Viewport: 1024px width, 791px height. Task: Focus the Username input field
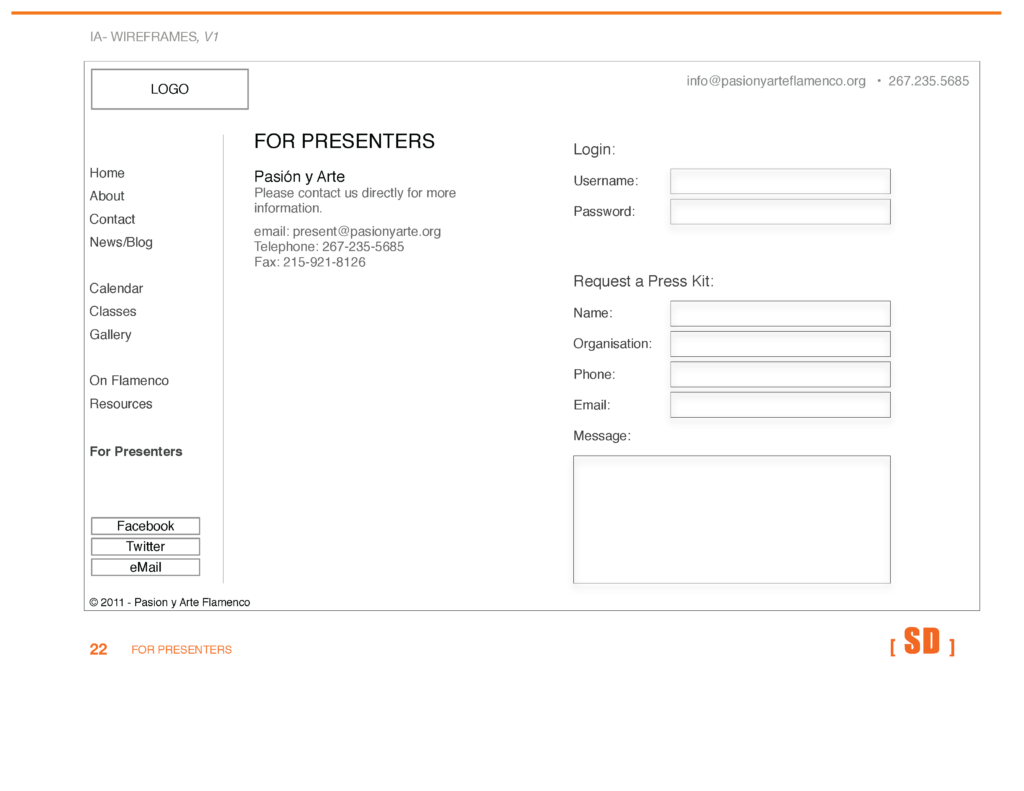pyautogui.click(x=780, y=181)
